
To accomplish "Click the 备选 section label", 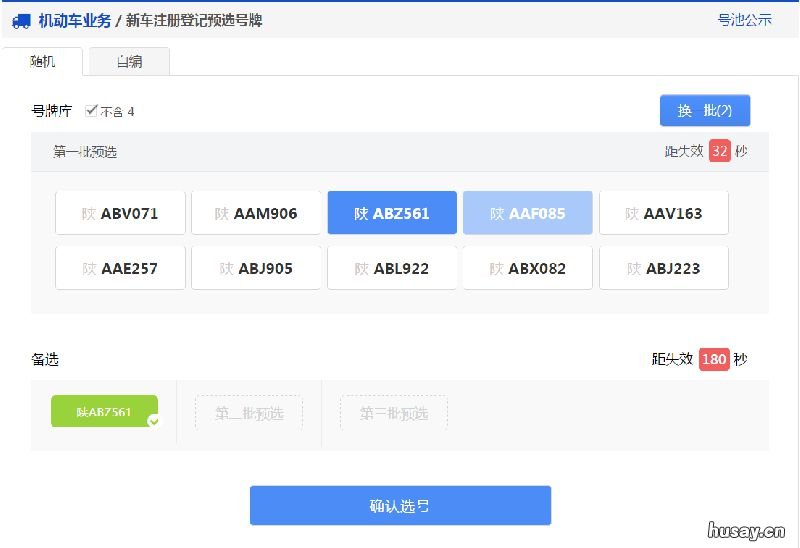I will coord(45,359).
